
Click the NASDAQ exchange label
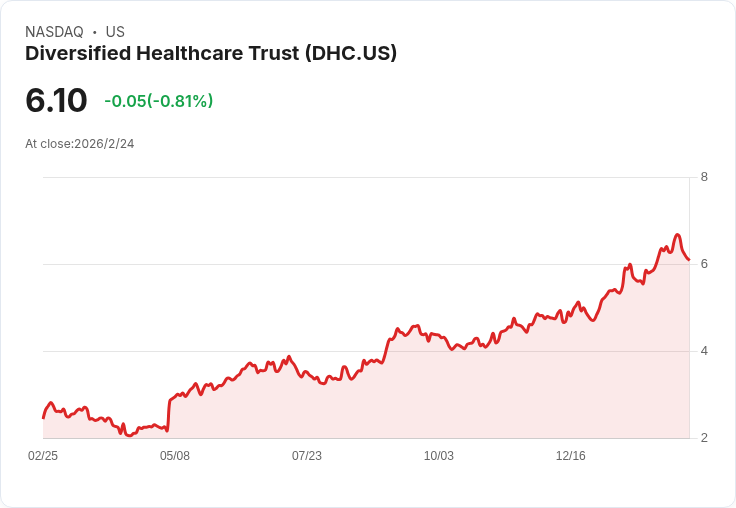tap(54, 32)
